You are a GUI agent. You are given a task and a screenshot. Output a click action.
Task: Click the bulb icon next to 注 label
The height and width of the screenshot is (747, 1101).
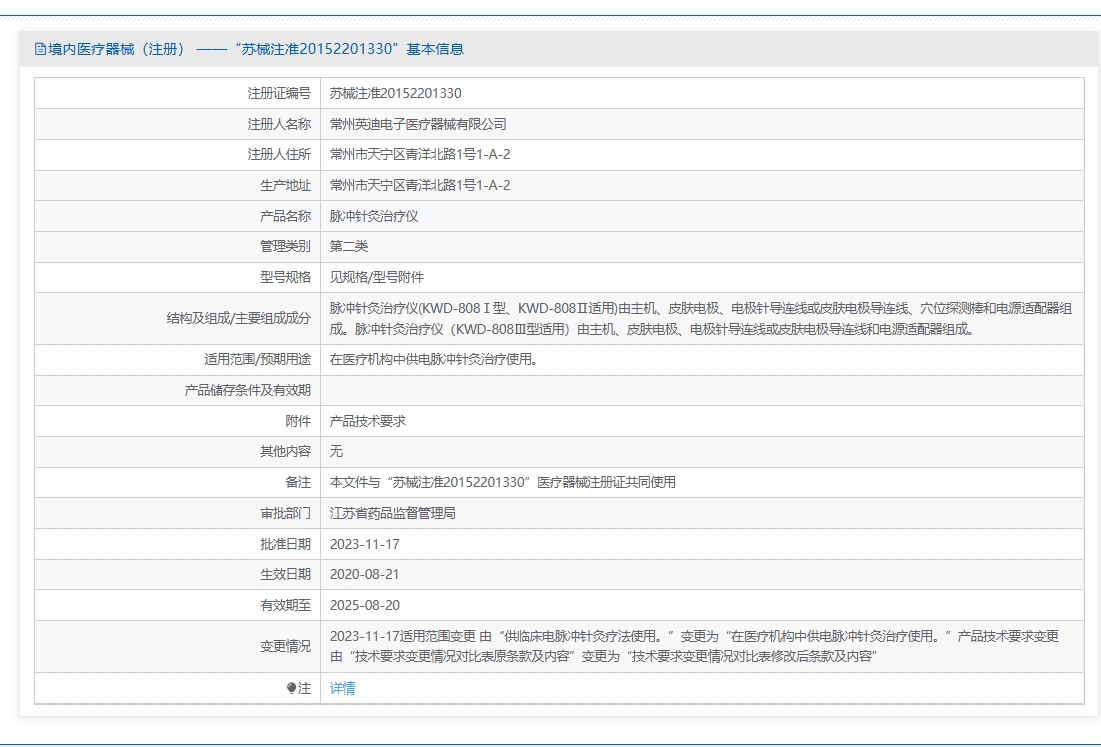291,688
